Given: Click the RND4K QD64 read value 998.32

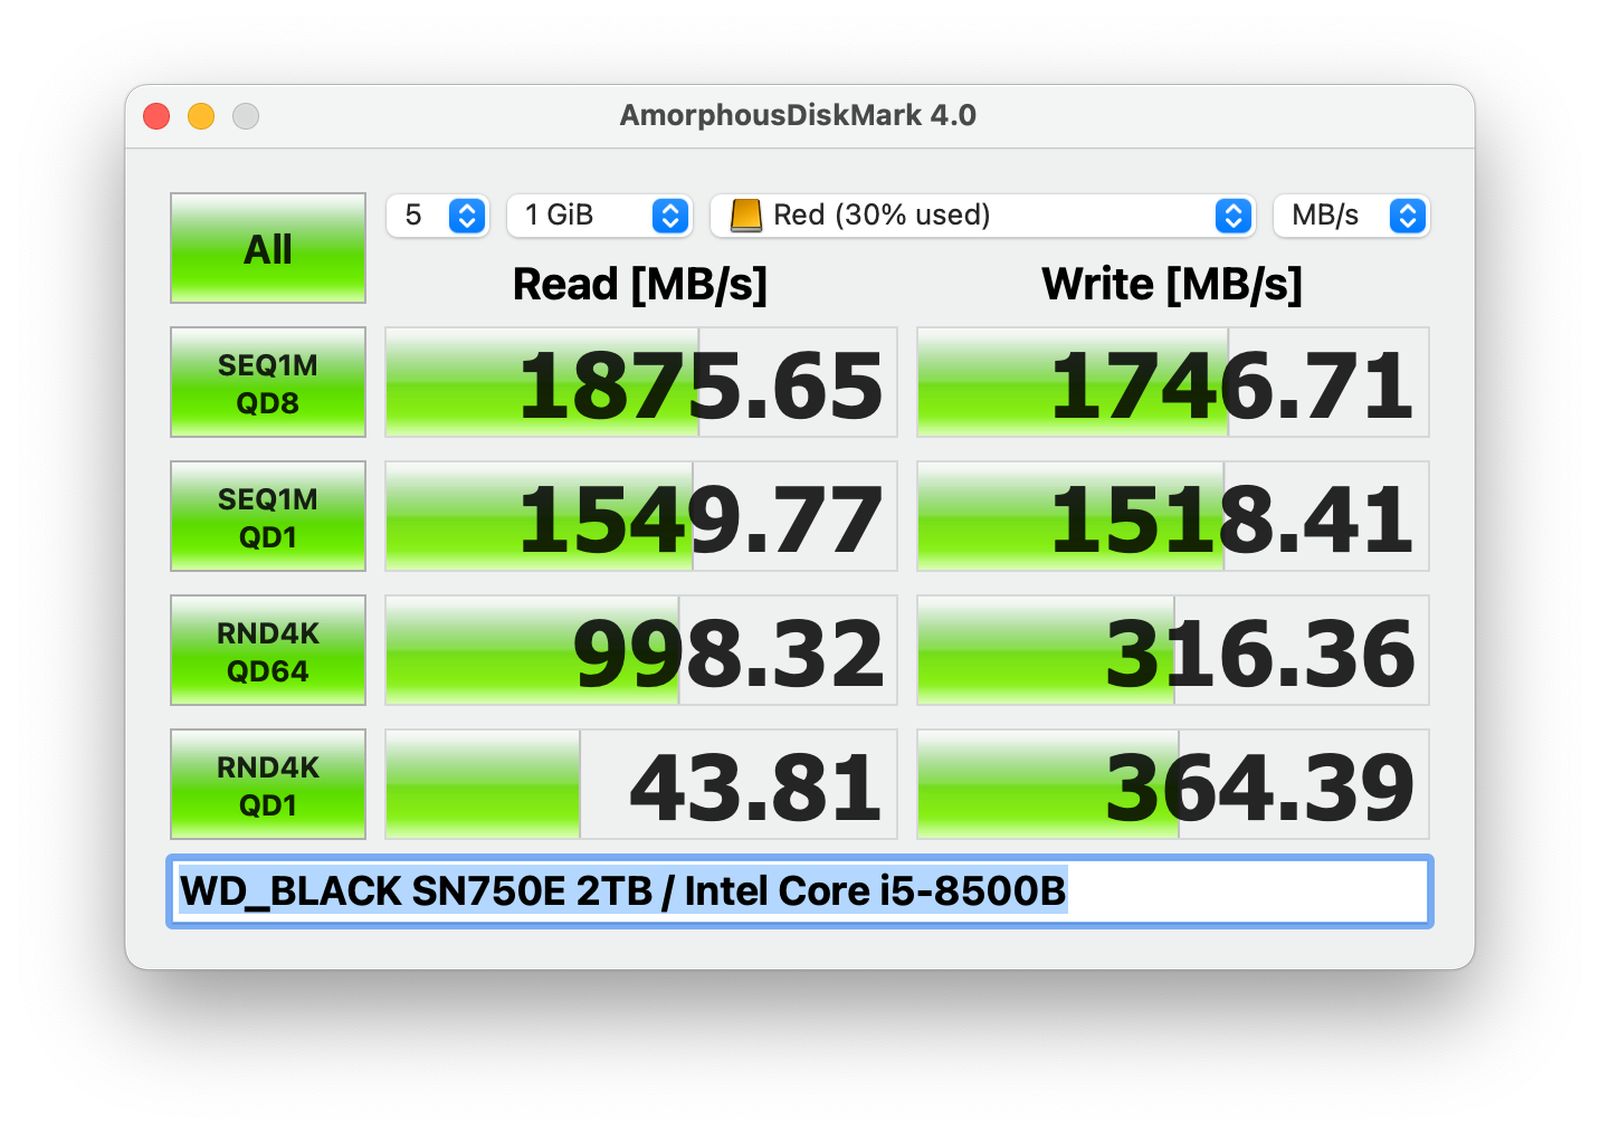Looking at the screenshot, I should pyautogui.click(x=641, y=650).
